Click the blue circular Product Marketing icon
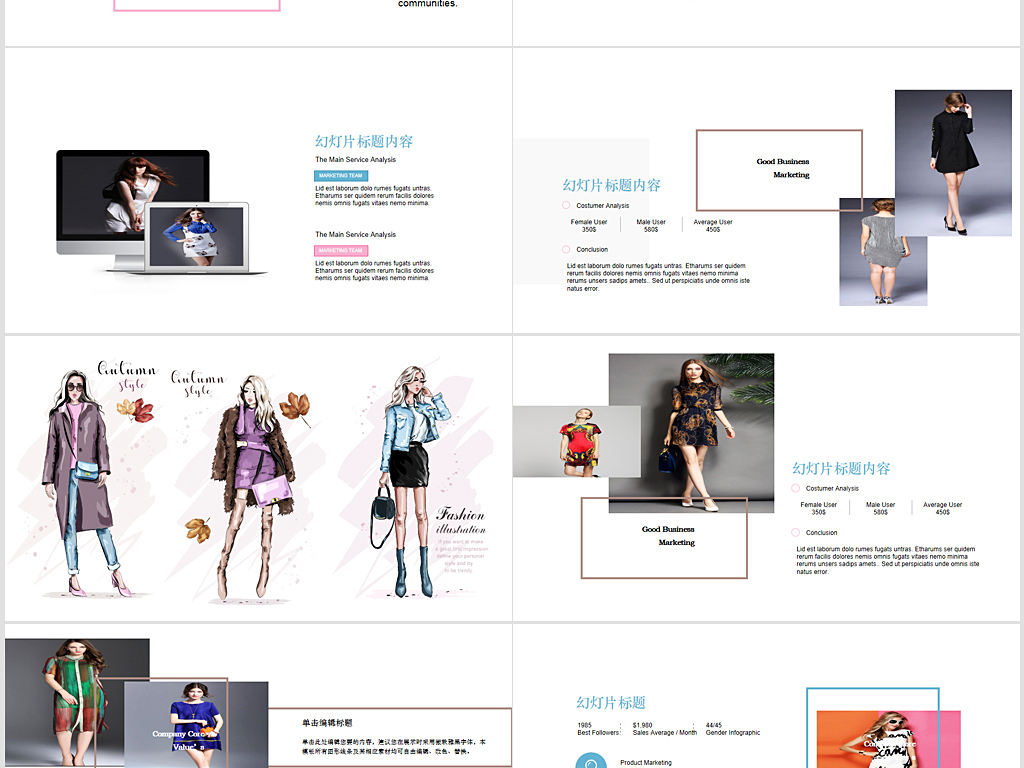1024x768 pixels. 590,762
